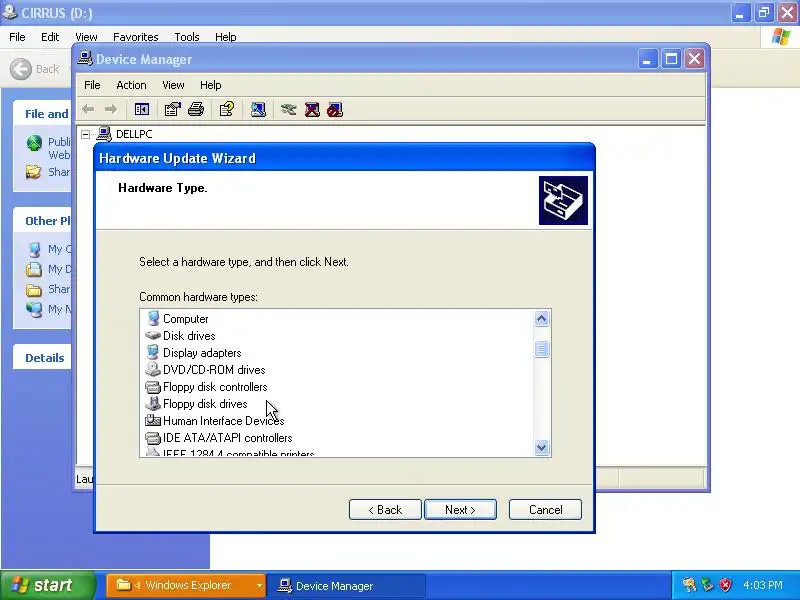
Task: Open the Device Manager File menu
Action: pyautogui.click(x=92, y=85)
